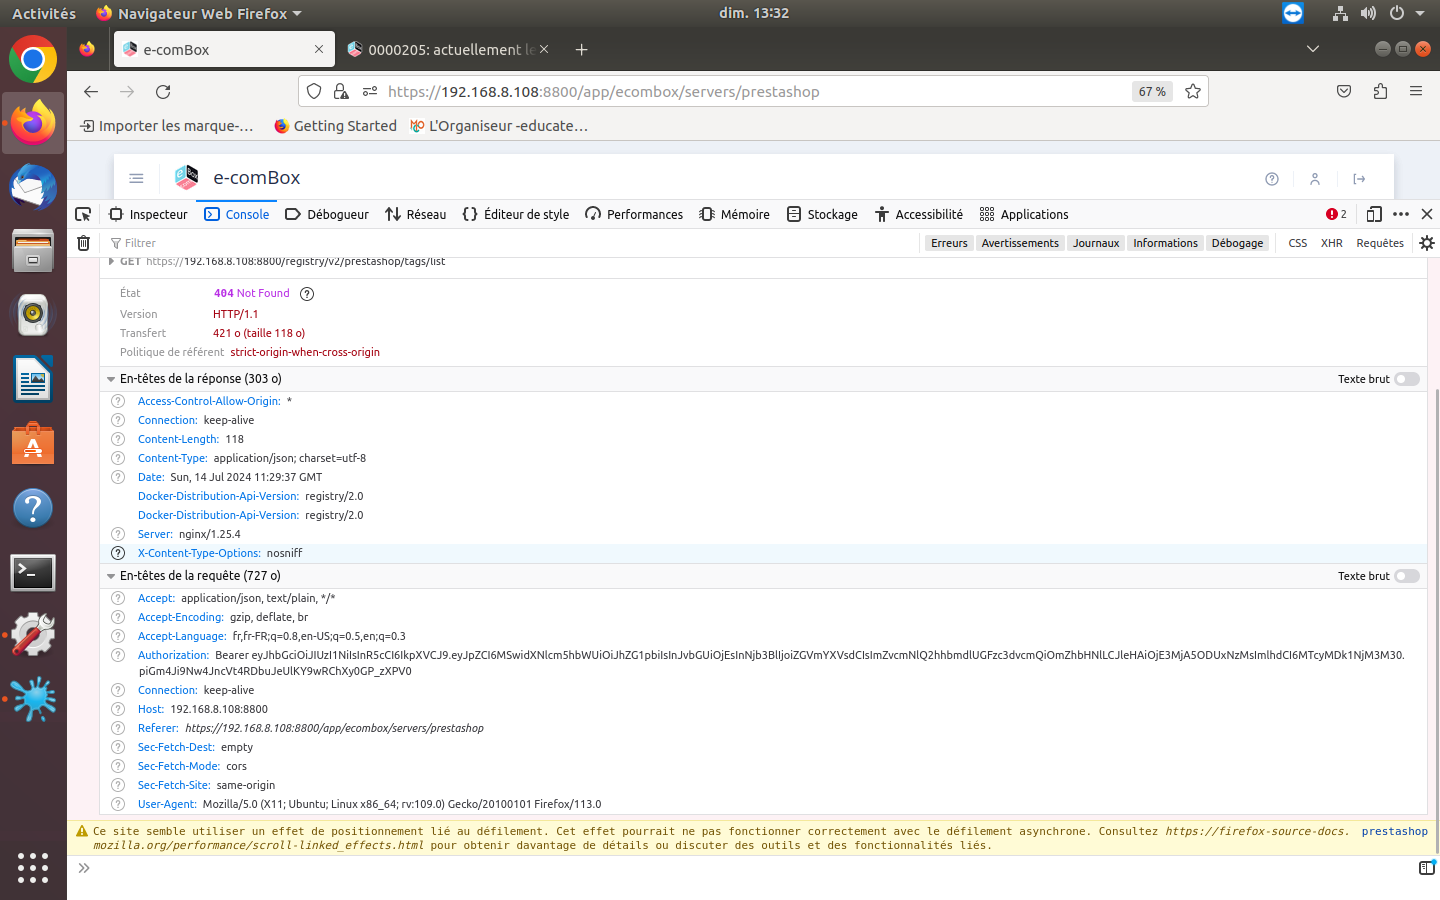Toggle raw text for response headers
1440x900 pixels.
click(x=1407, y=379)
